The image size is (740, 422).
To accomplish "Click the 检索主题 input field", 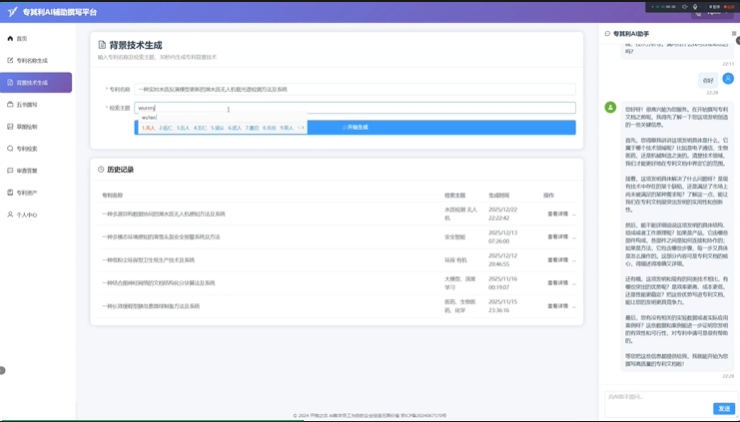I will 355,108.
